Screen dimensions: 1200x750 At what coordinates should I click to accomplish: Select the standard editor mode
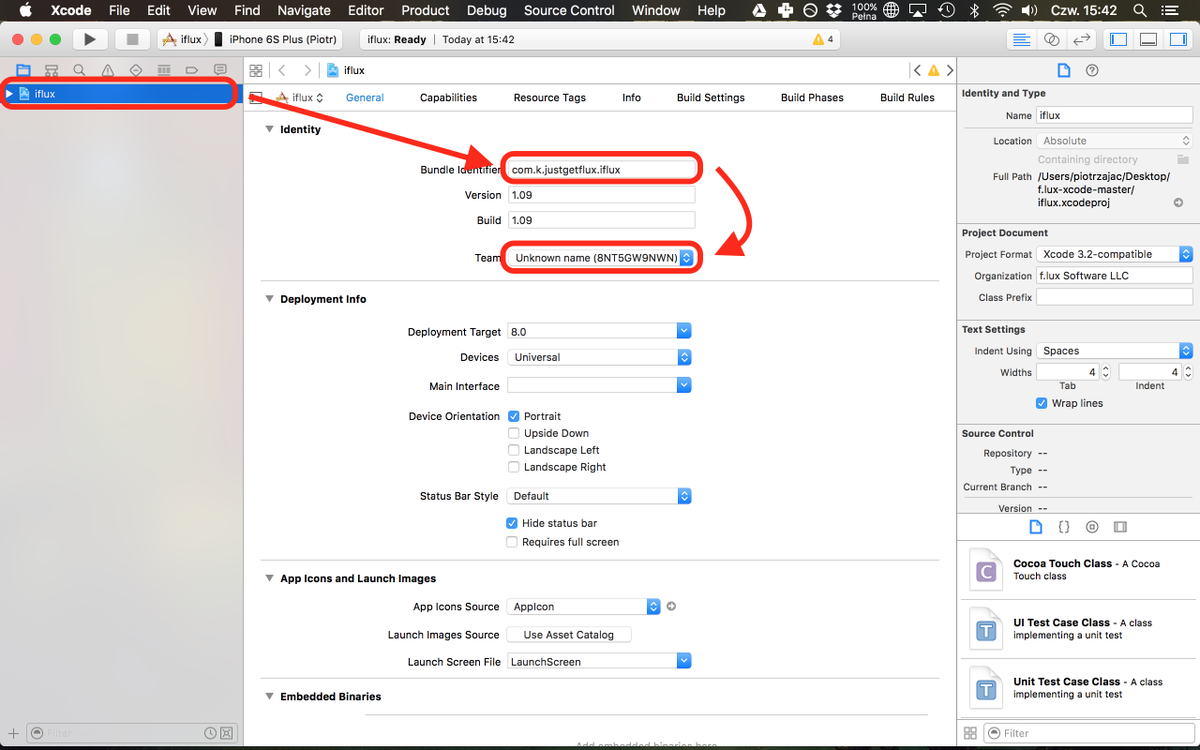click(x=1021, y=39)
